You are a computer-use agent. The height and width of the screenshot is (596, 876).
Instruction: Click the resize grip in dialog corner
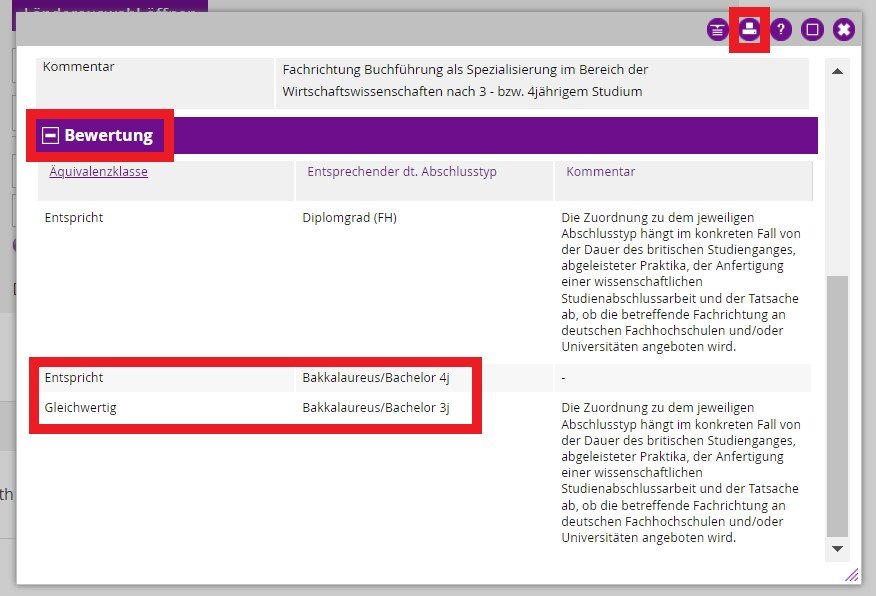point(851,575)
